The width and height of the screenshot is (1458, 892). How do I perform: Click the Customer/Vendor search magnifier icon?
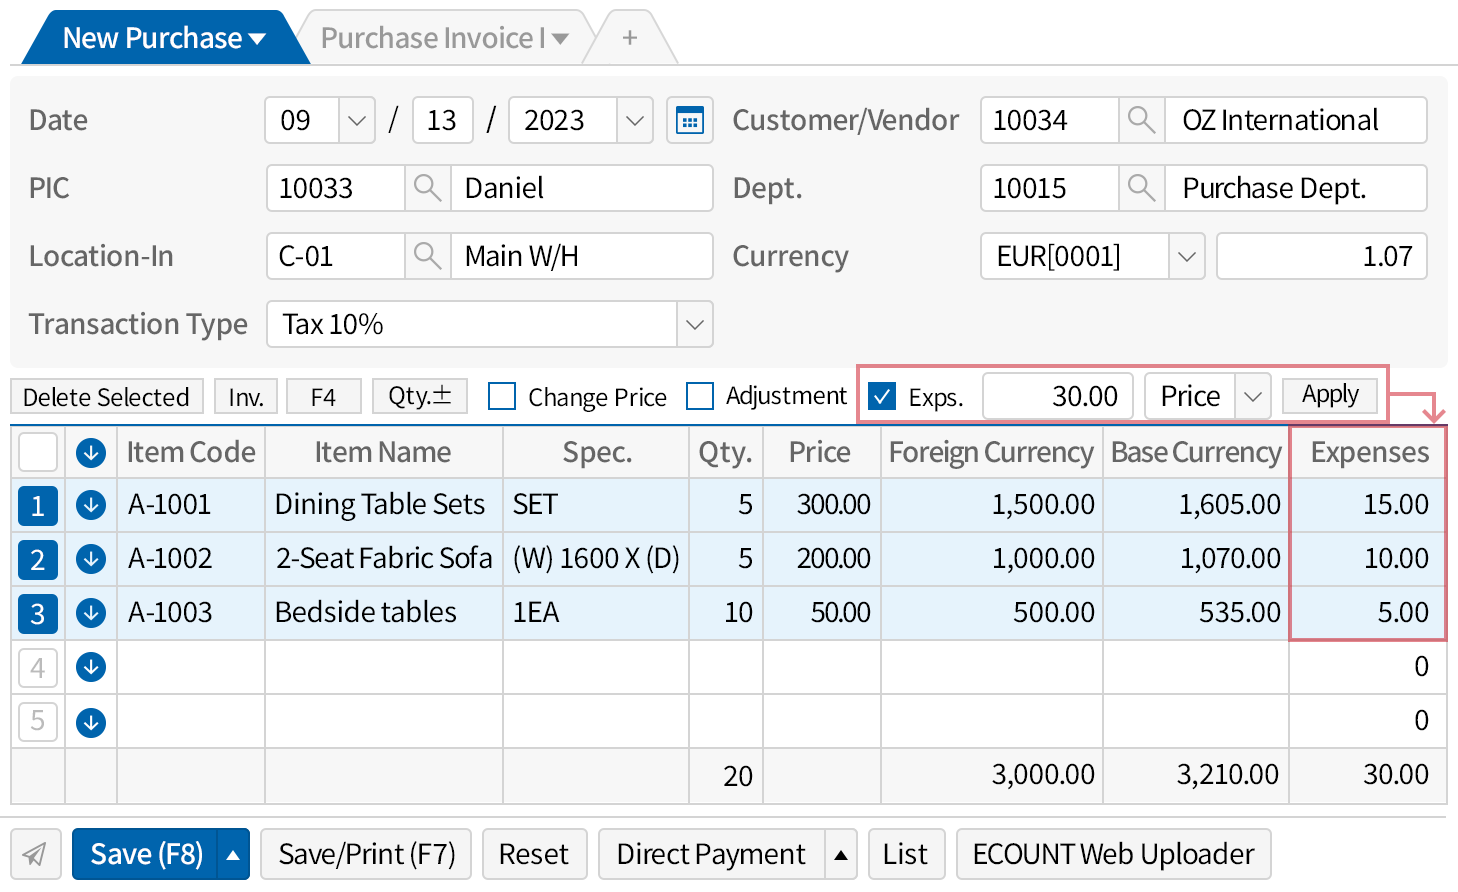pyautogui.click(x=1141, y=121)
